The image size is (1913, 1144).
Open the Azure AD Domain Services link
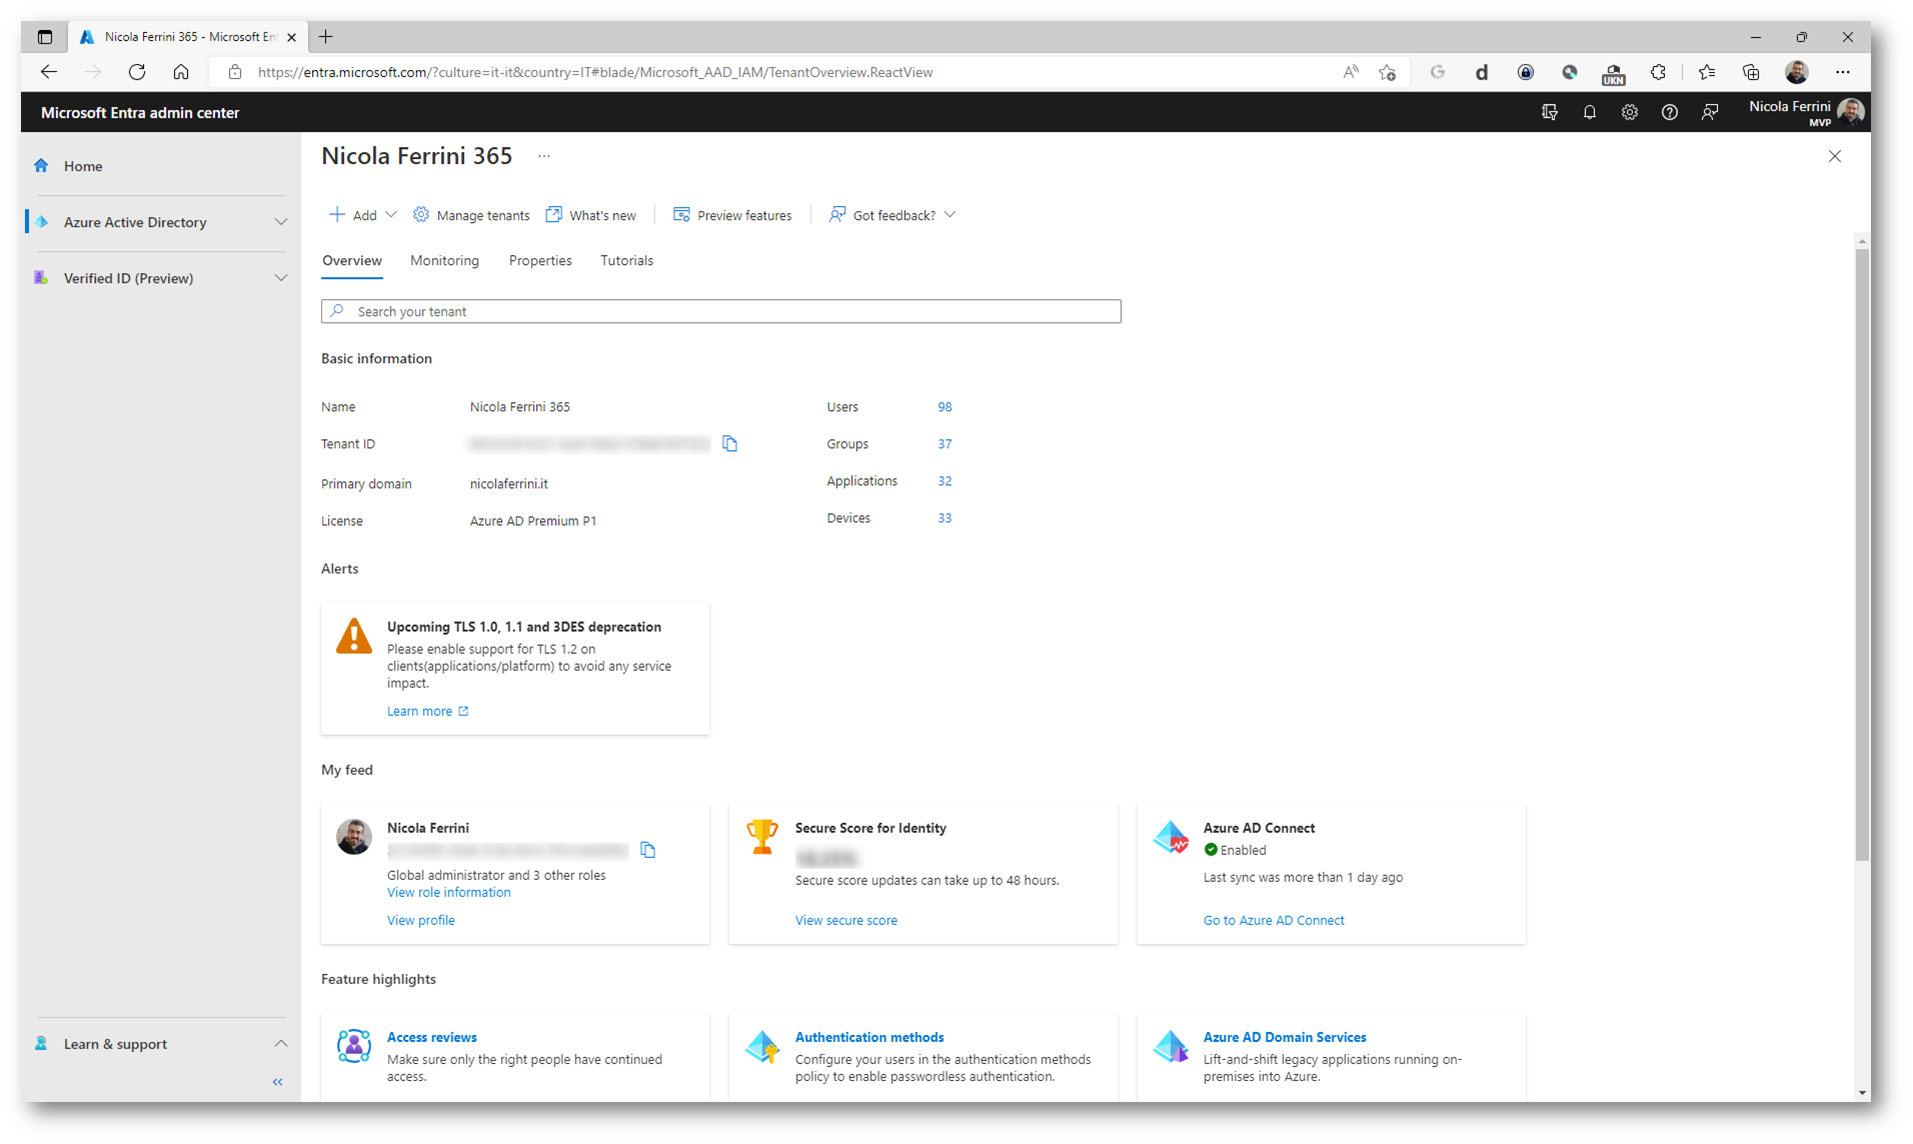click(x=1284, y=1037)
